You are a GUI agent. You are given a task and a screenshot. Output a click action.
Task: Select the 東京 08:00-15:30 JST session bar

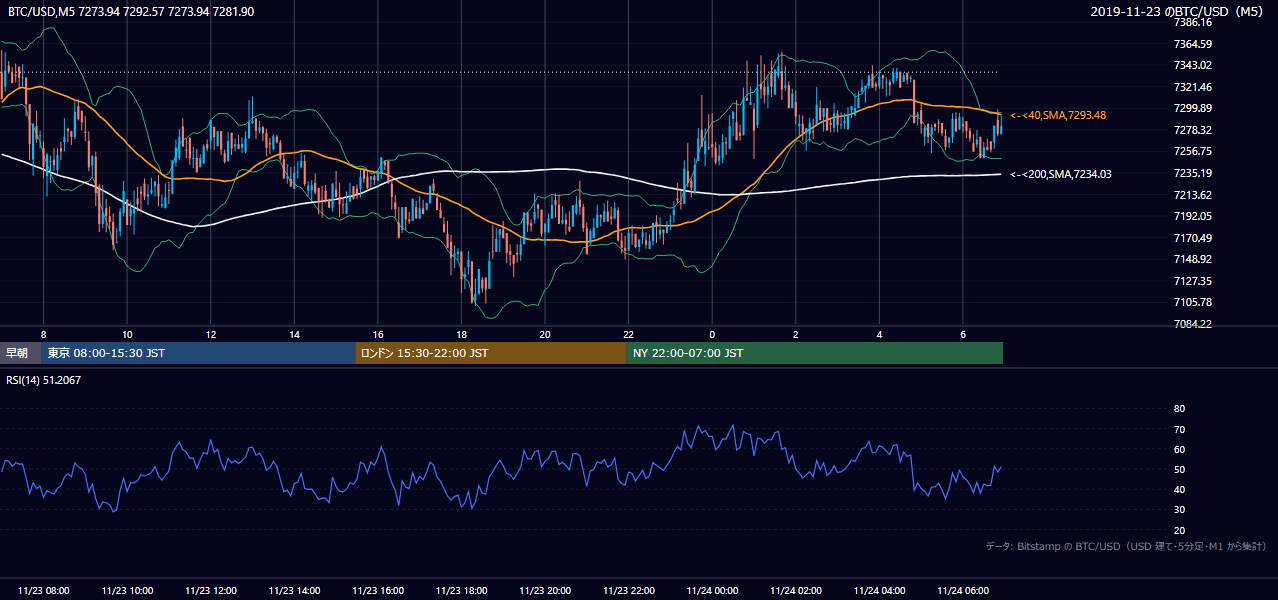point(198,353)
